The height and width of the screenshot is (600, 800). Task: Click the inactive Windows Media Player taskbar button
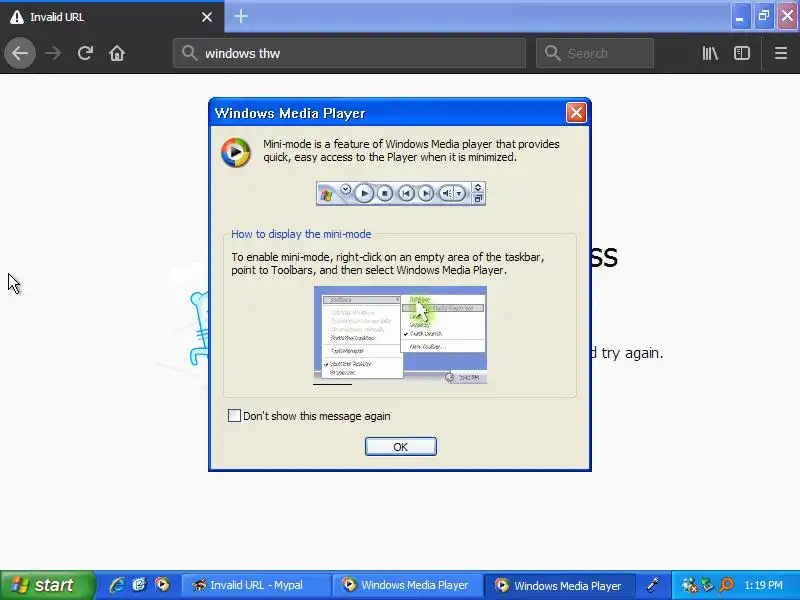(x=407, y=585)
